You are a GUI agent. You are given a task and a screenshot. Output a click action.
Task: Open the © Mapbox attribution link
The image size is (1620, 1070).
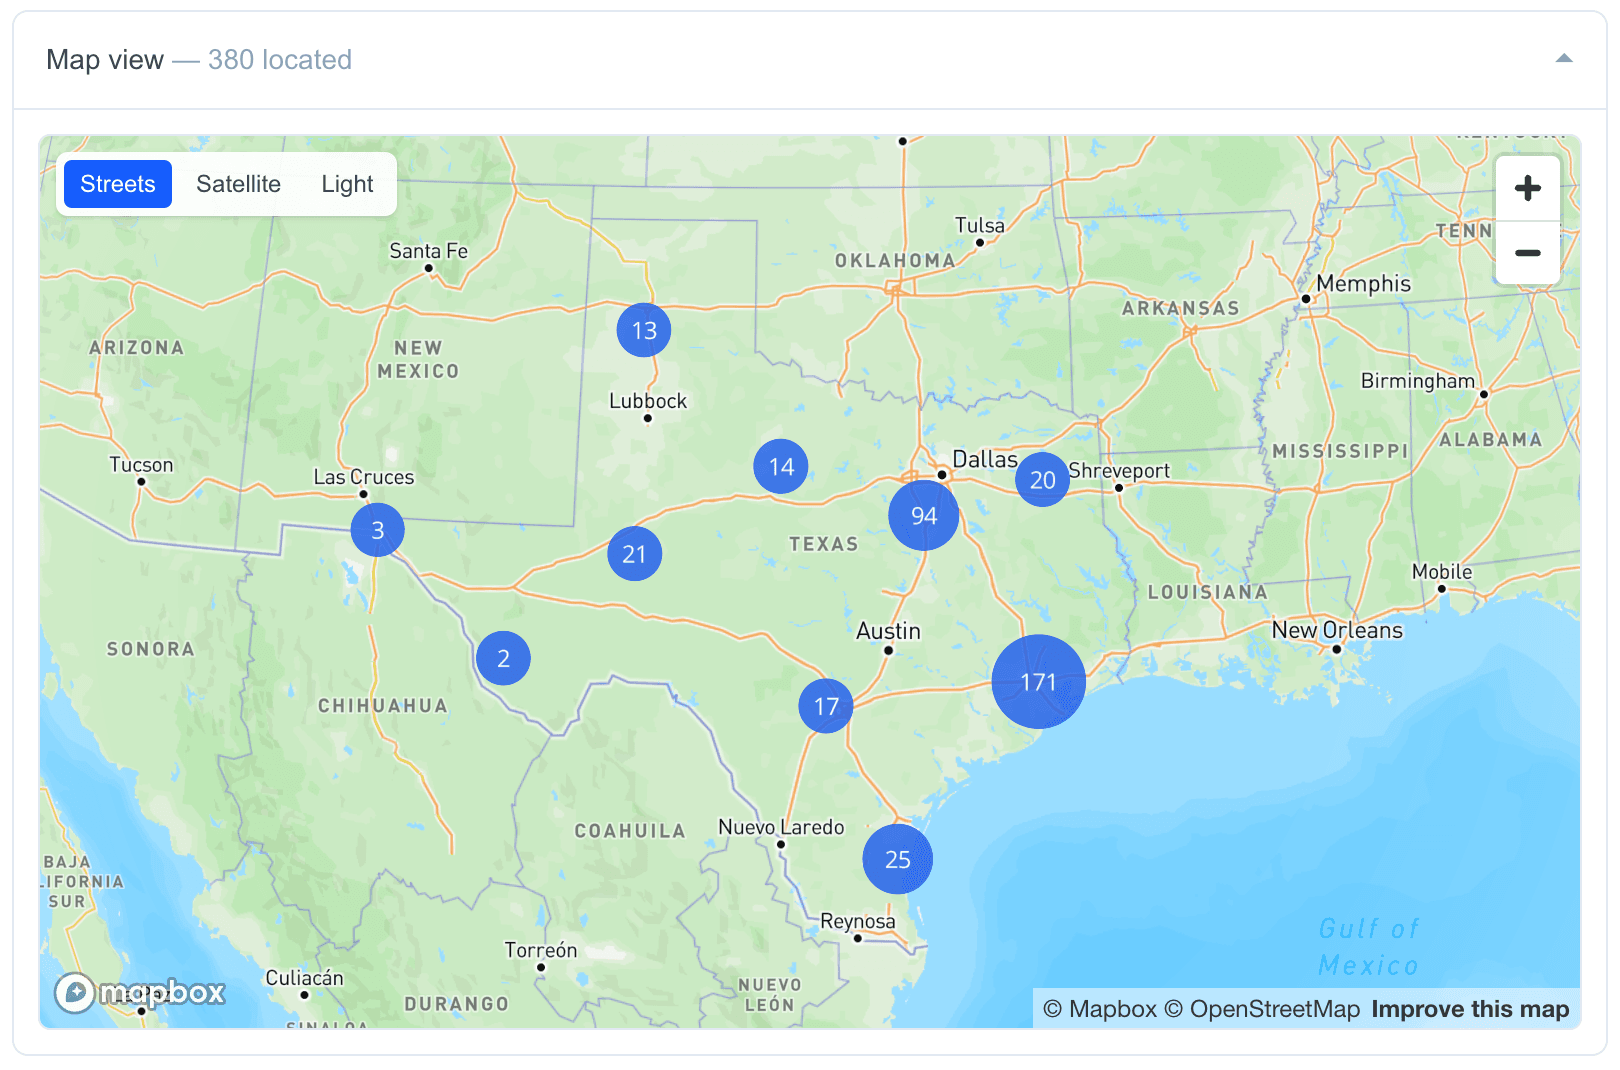[1100, 1009]
